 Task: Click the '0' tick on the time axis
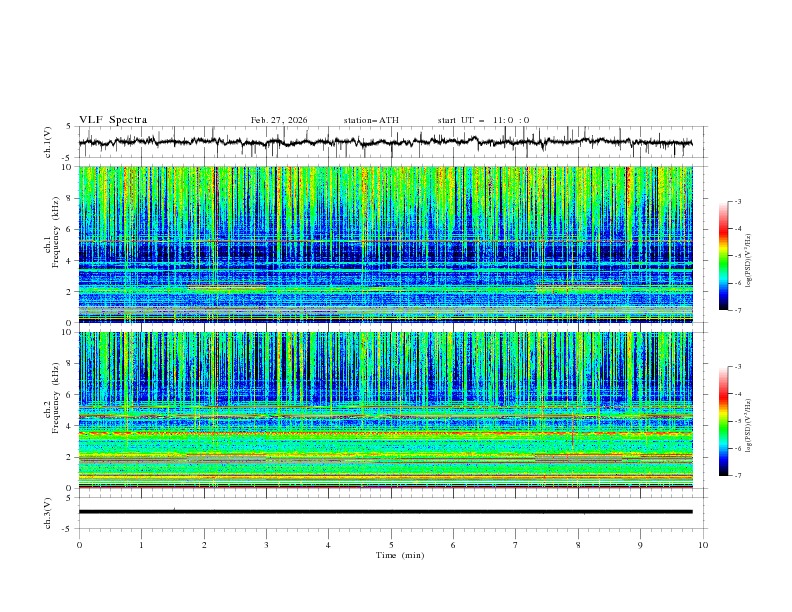click(79, 545)
